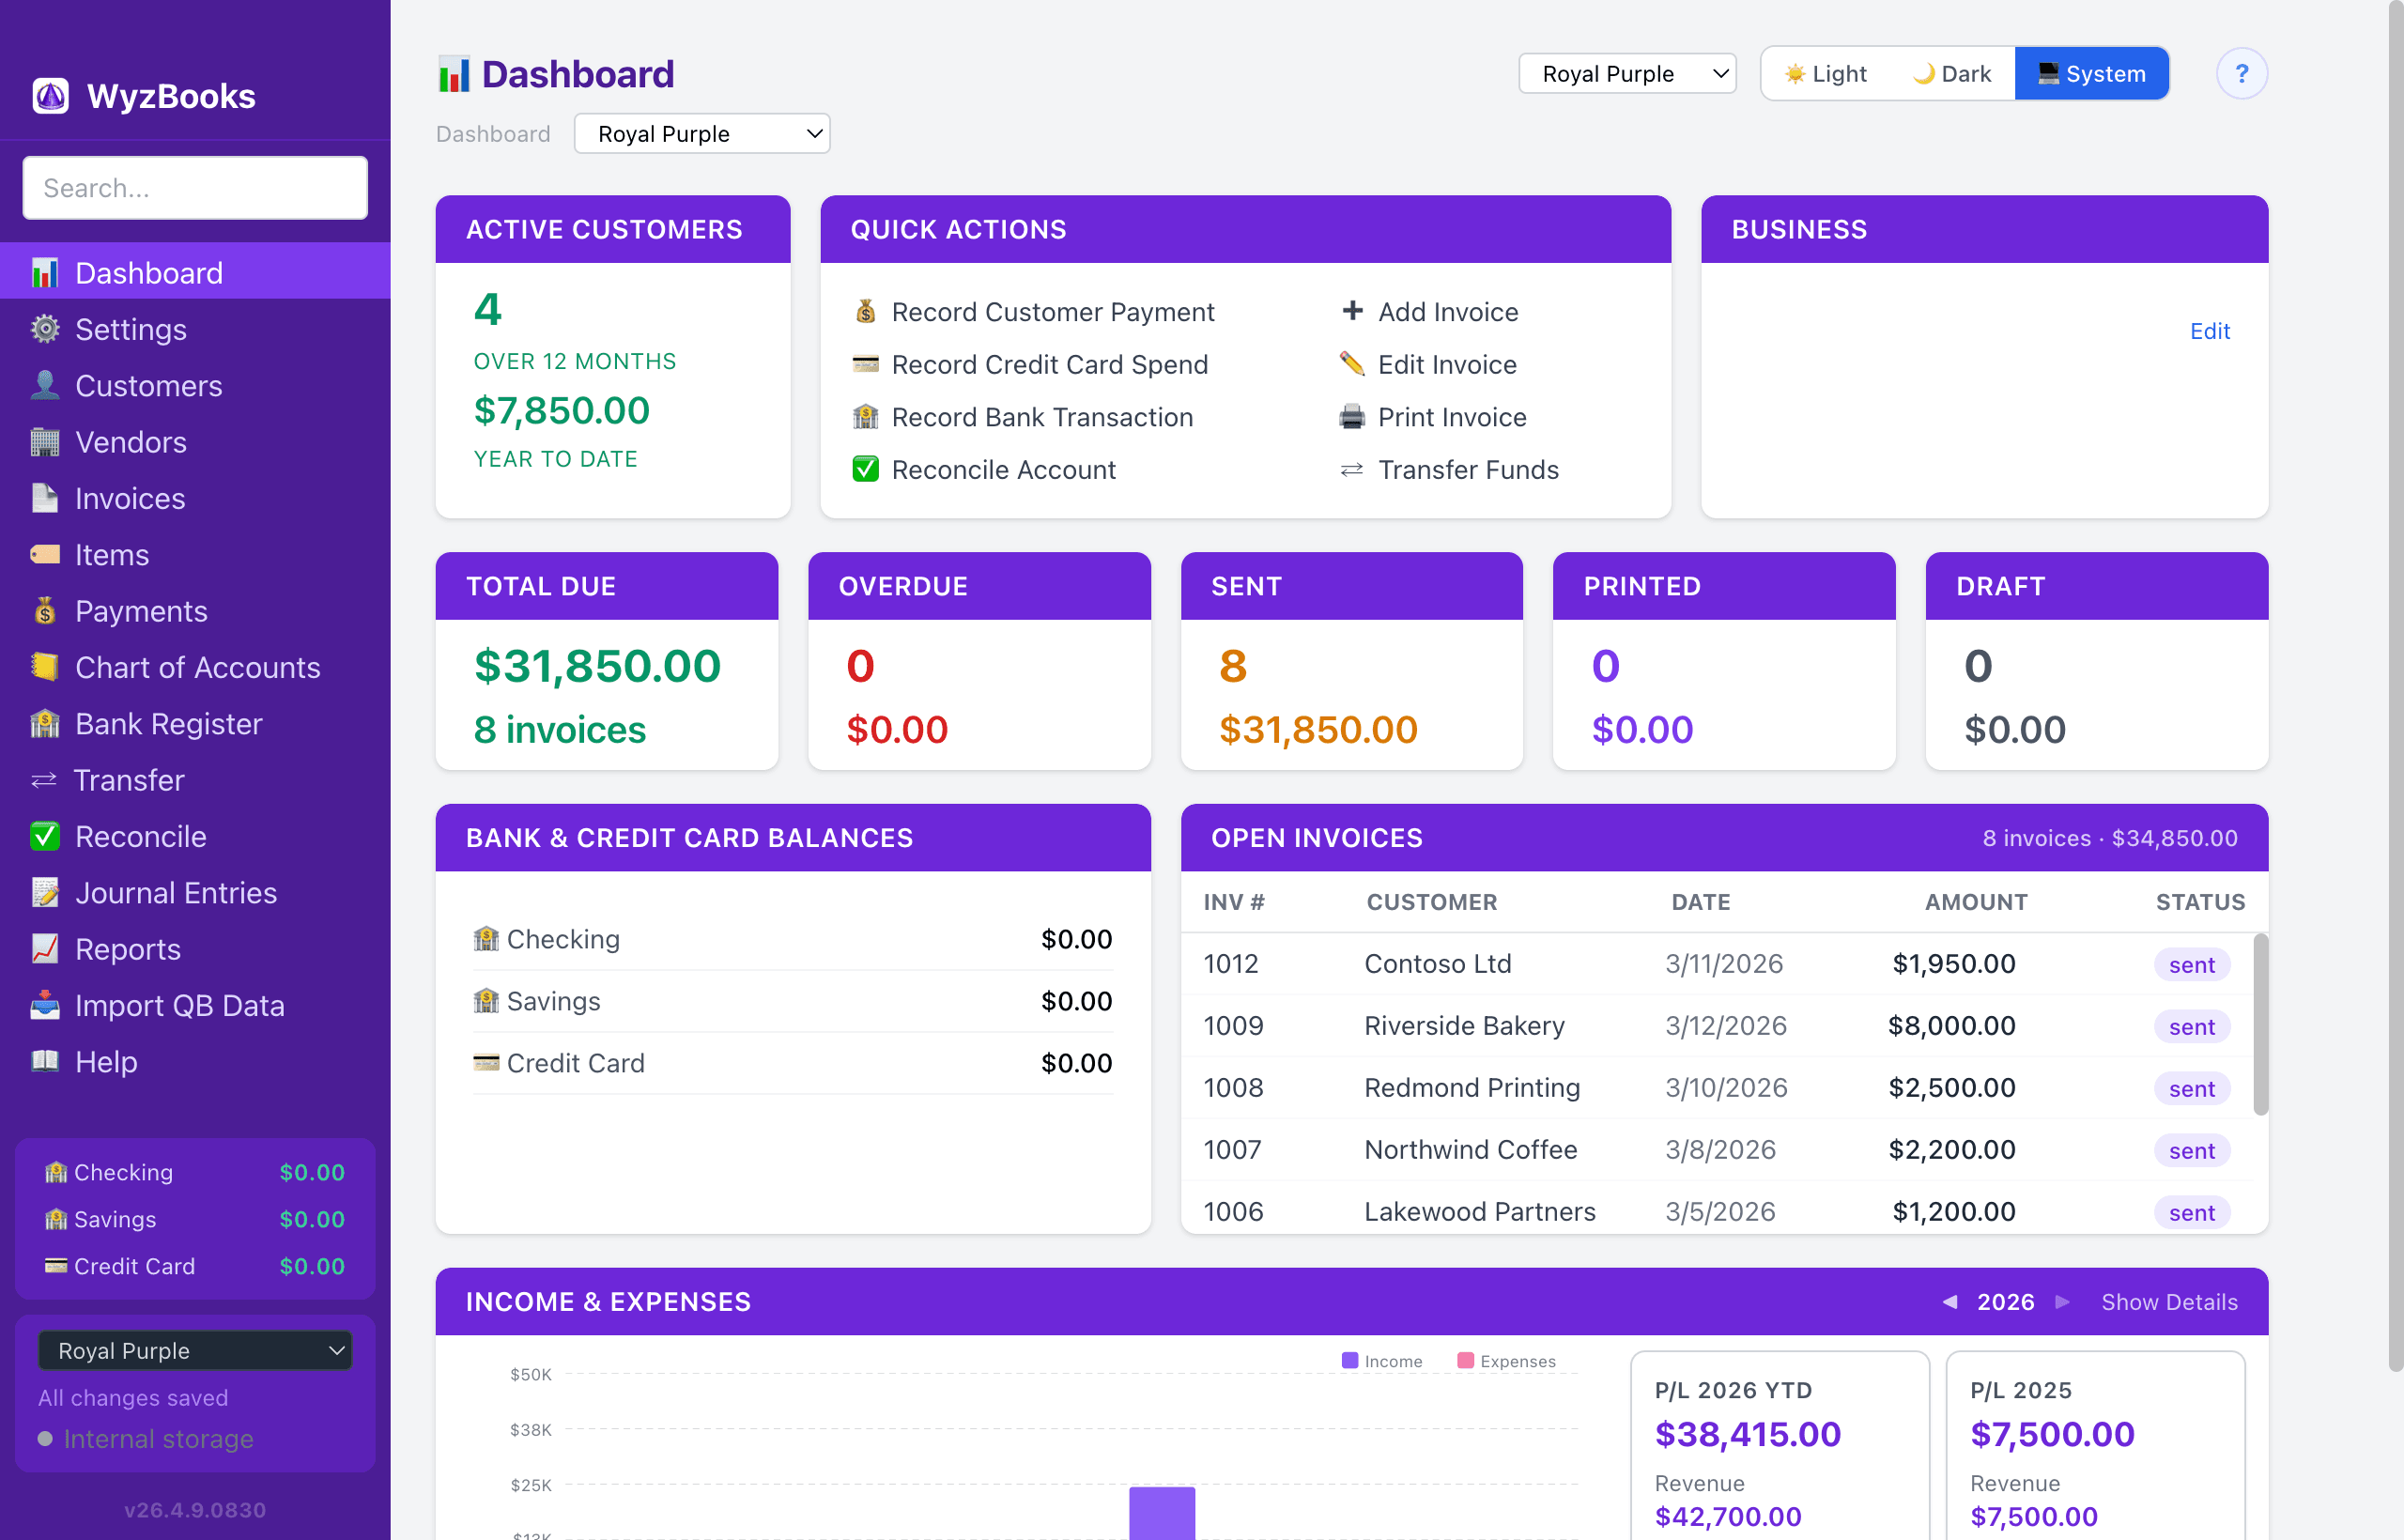Switch theme to Light mode
This screenshot has height=1540, width=2404.
[x=1824, y=73]
